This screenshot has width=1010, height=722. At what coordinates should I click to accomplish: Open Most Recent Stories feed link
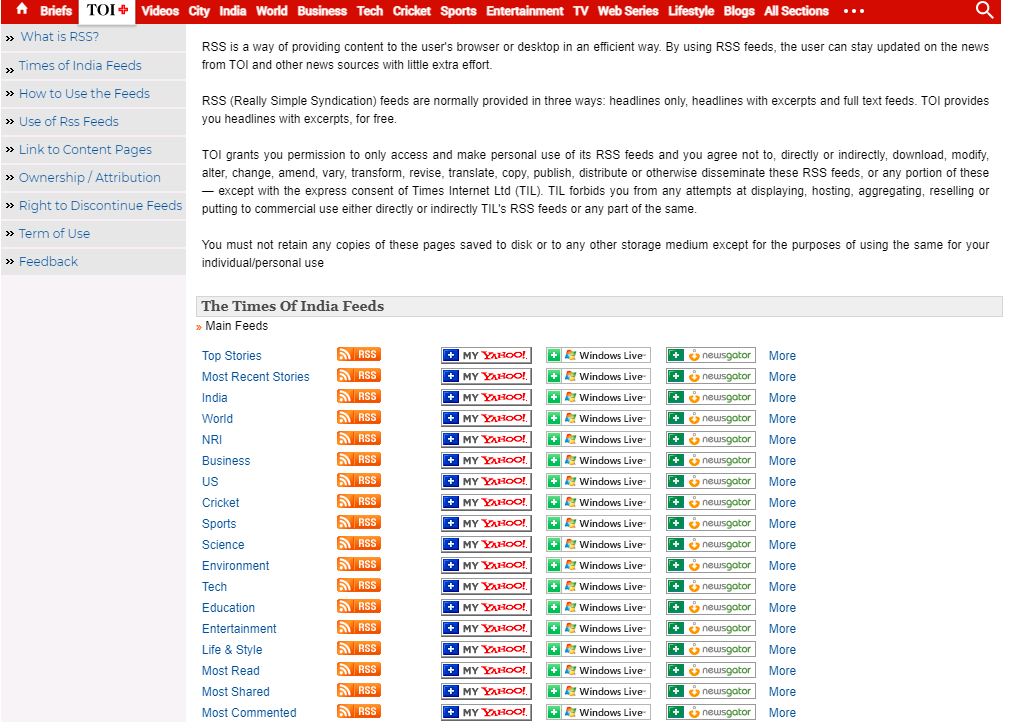coord(256,377)
